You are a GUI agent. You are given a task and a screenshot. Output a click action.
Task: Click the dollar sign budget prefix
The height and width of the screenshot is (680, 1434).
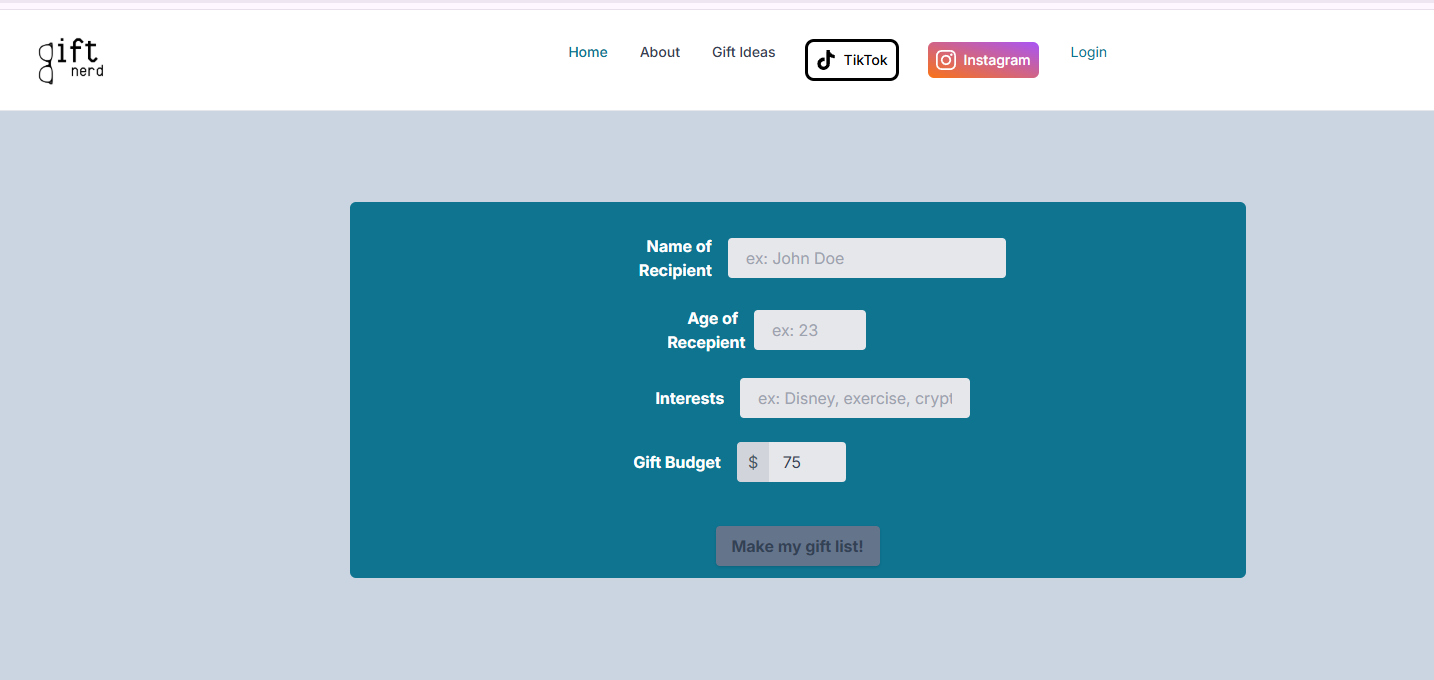coord(753,462)
